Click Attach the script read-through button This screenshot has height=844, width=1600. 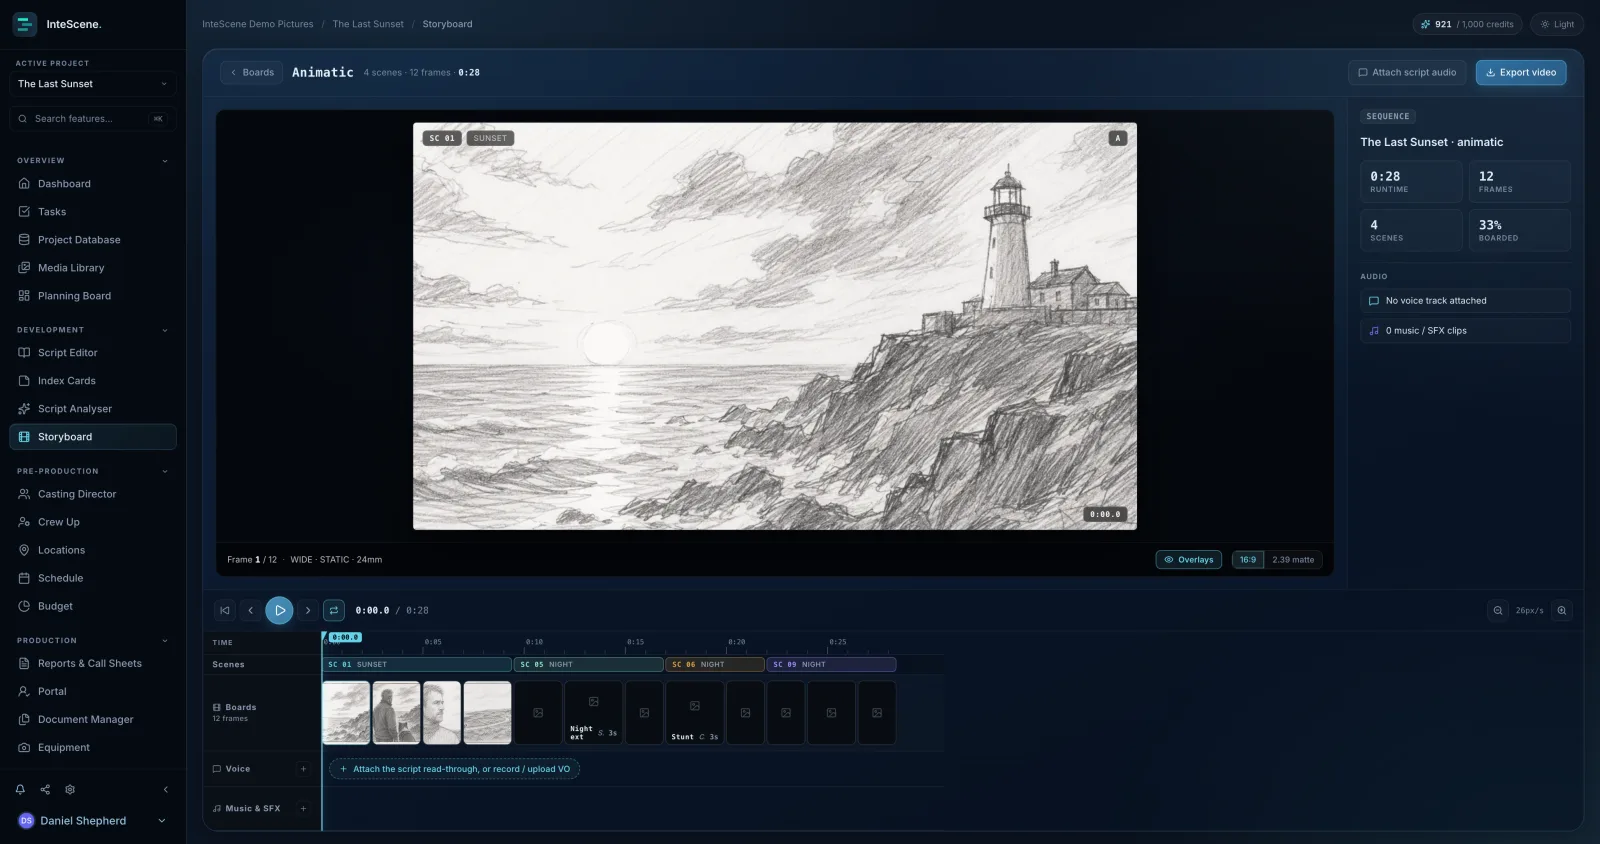point(455,769)
